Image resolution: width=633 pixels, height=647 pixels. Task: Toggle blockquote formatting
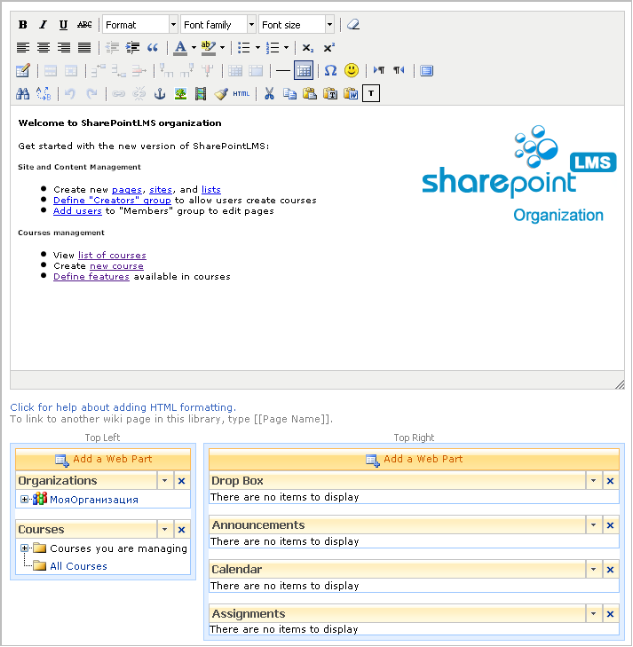[153, 48]
